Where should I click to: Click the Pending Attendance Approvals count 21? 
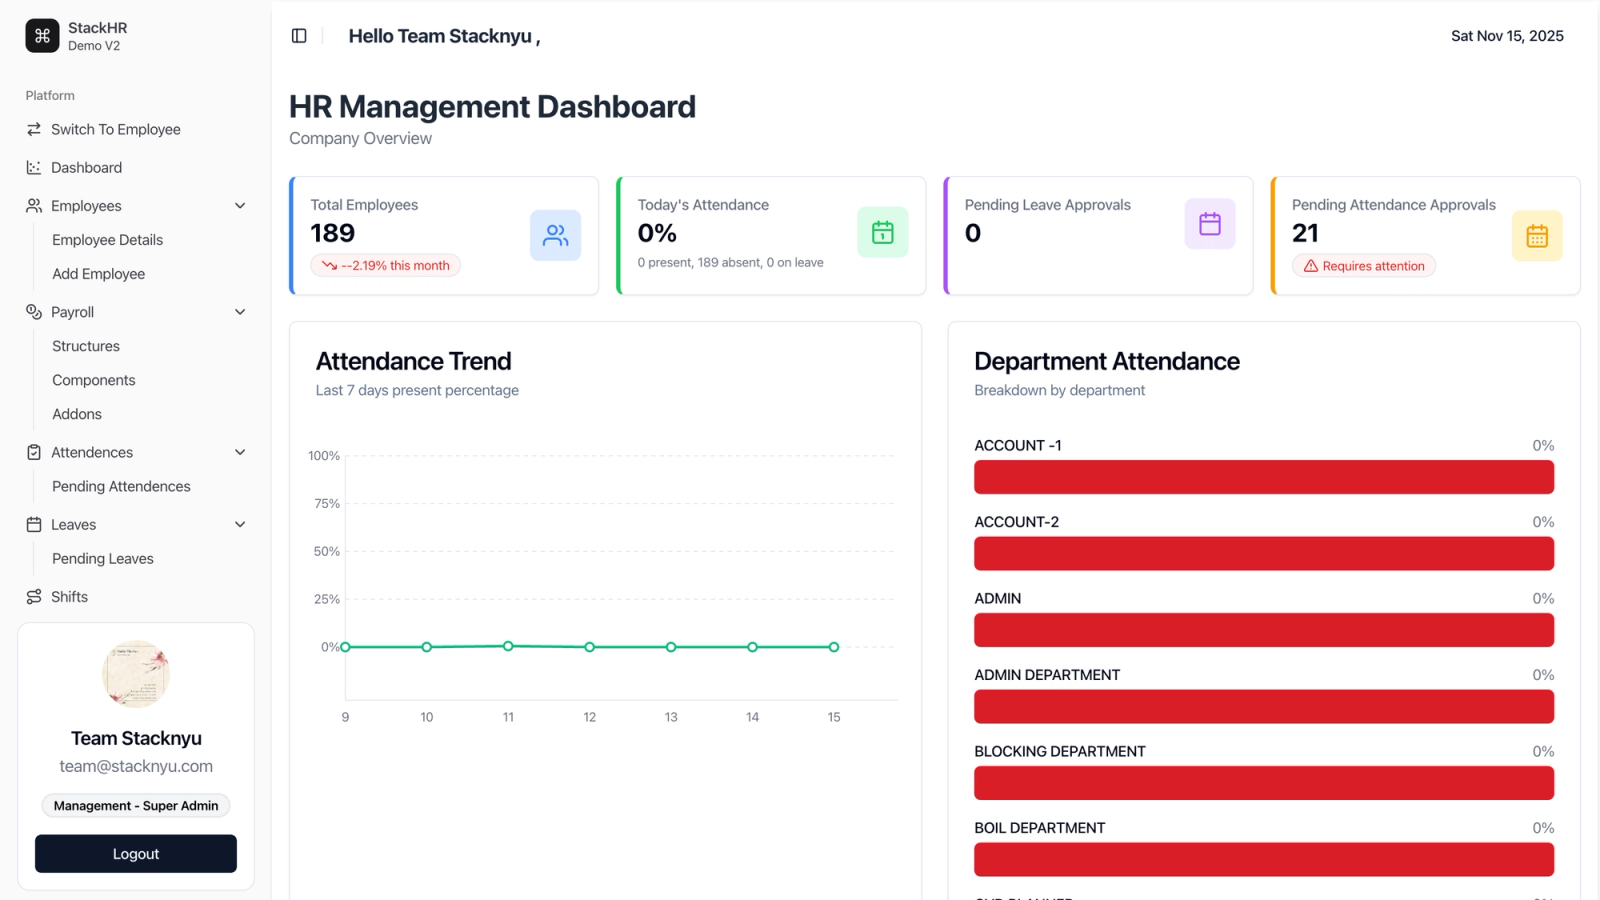(x=1305, y=233)
